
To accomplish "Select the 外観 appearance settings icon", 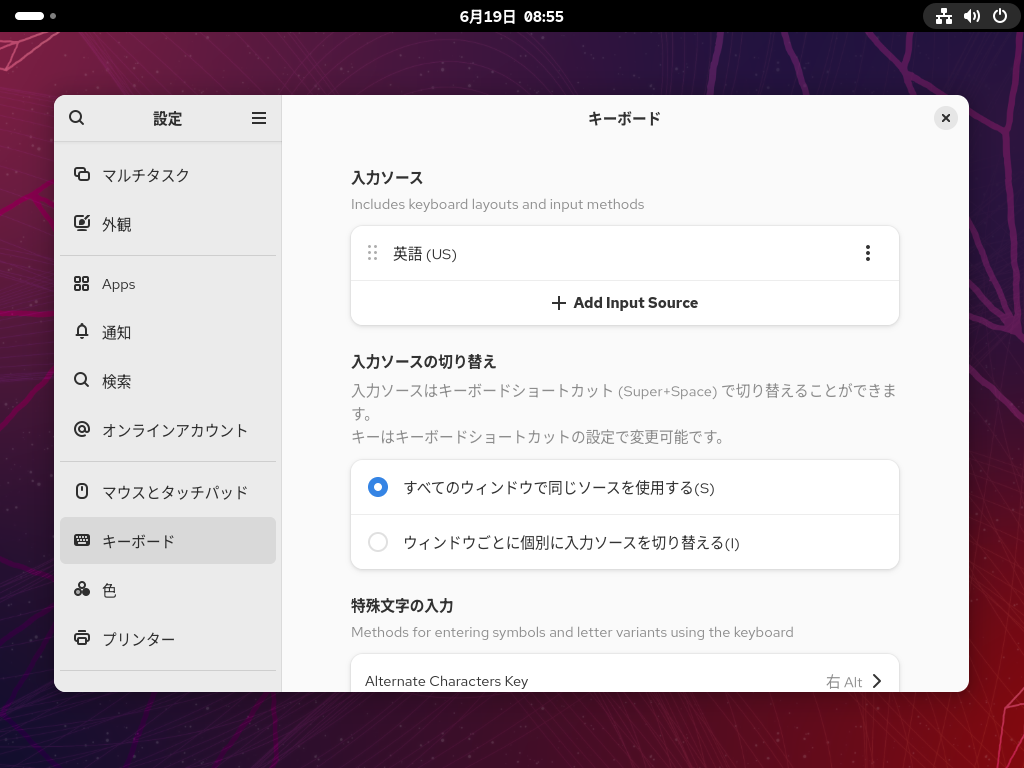I will [x=82, y=224].
